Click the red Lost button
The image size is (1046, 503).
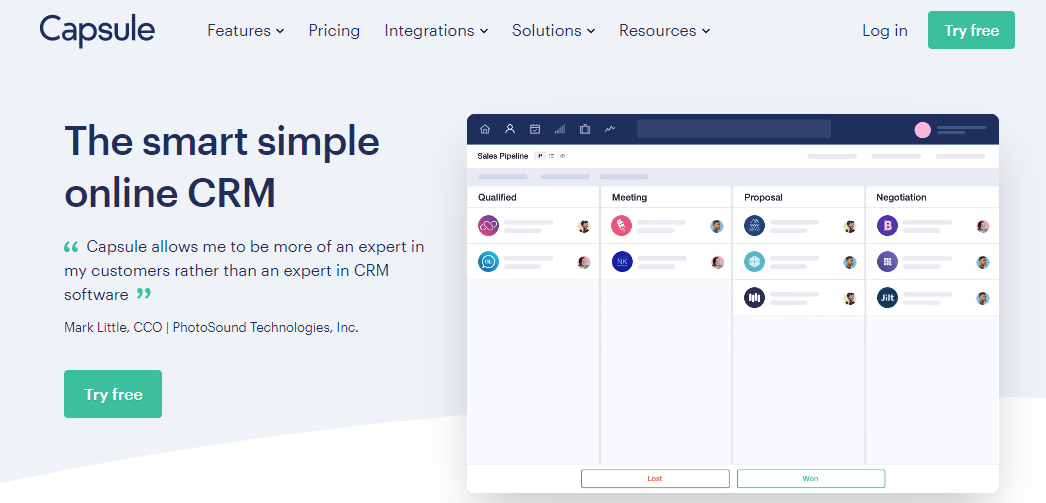655,478
